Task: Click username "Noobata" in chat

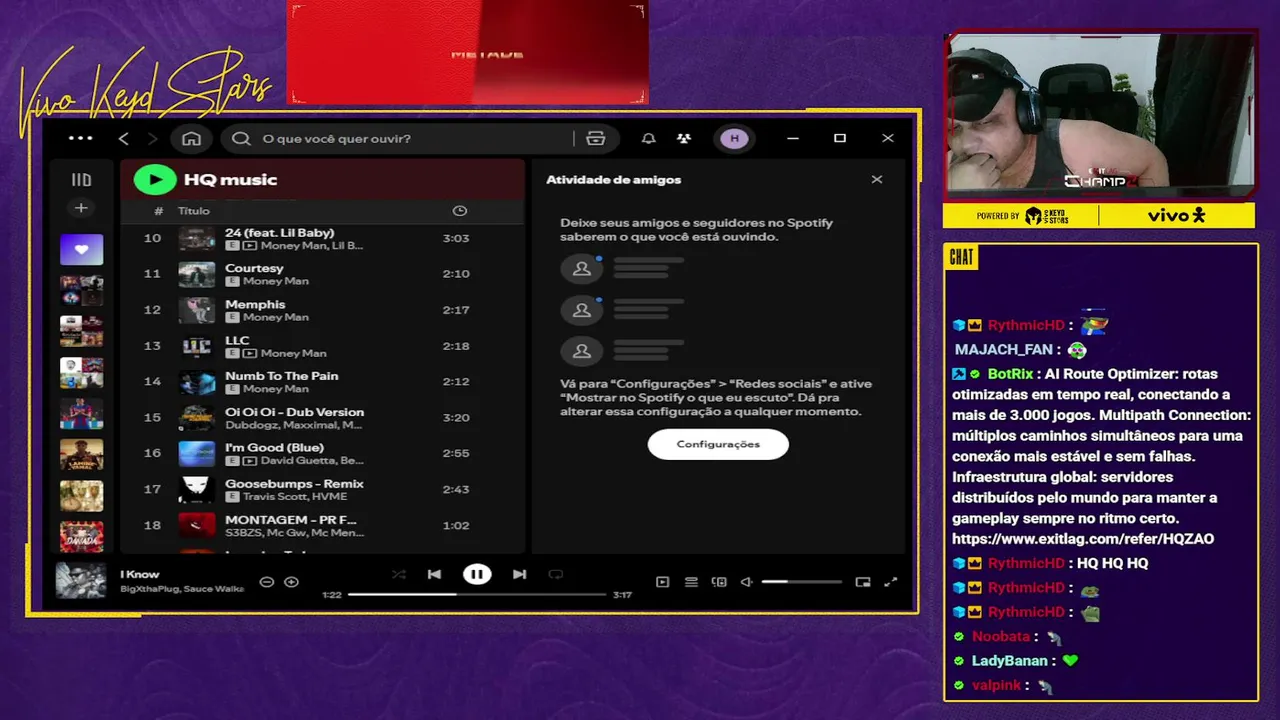Action: 1001,636
